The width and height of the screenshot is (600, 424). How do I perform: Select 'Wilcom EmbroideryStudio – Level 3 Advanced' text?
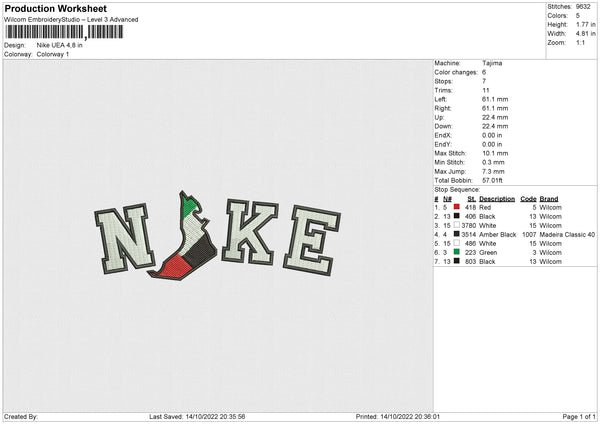pyautogui.click(x=71, y=20)
